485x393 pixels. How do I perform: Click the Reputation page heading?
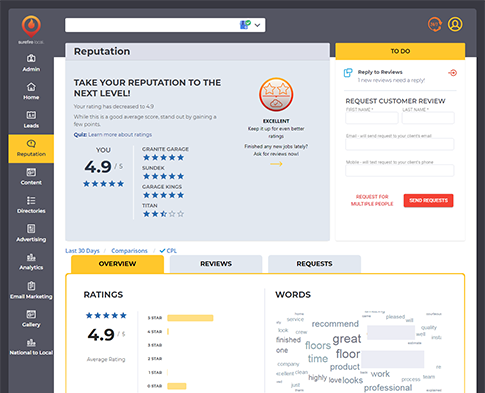click(x=102, y=51)
